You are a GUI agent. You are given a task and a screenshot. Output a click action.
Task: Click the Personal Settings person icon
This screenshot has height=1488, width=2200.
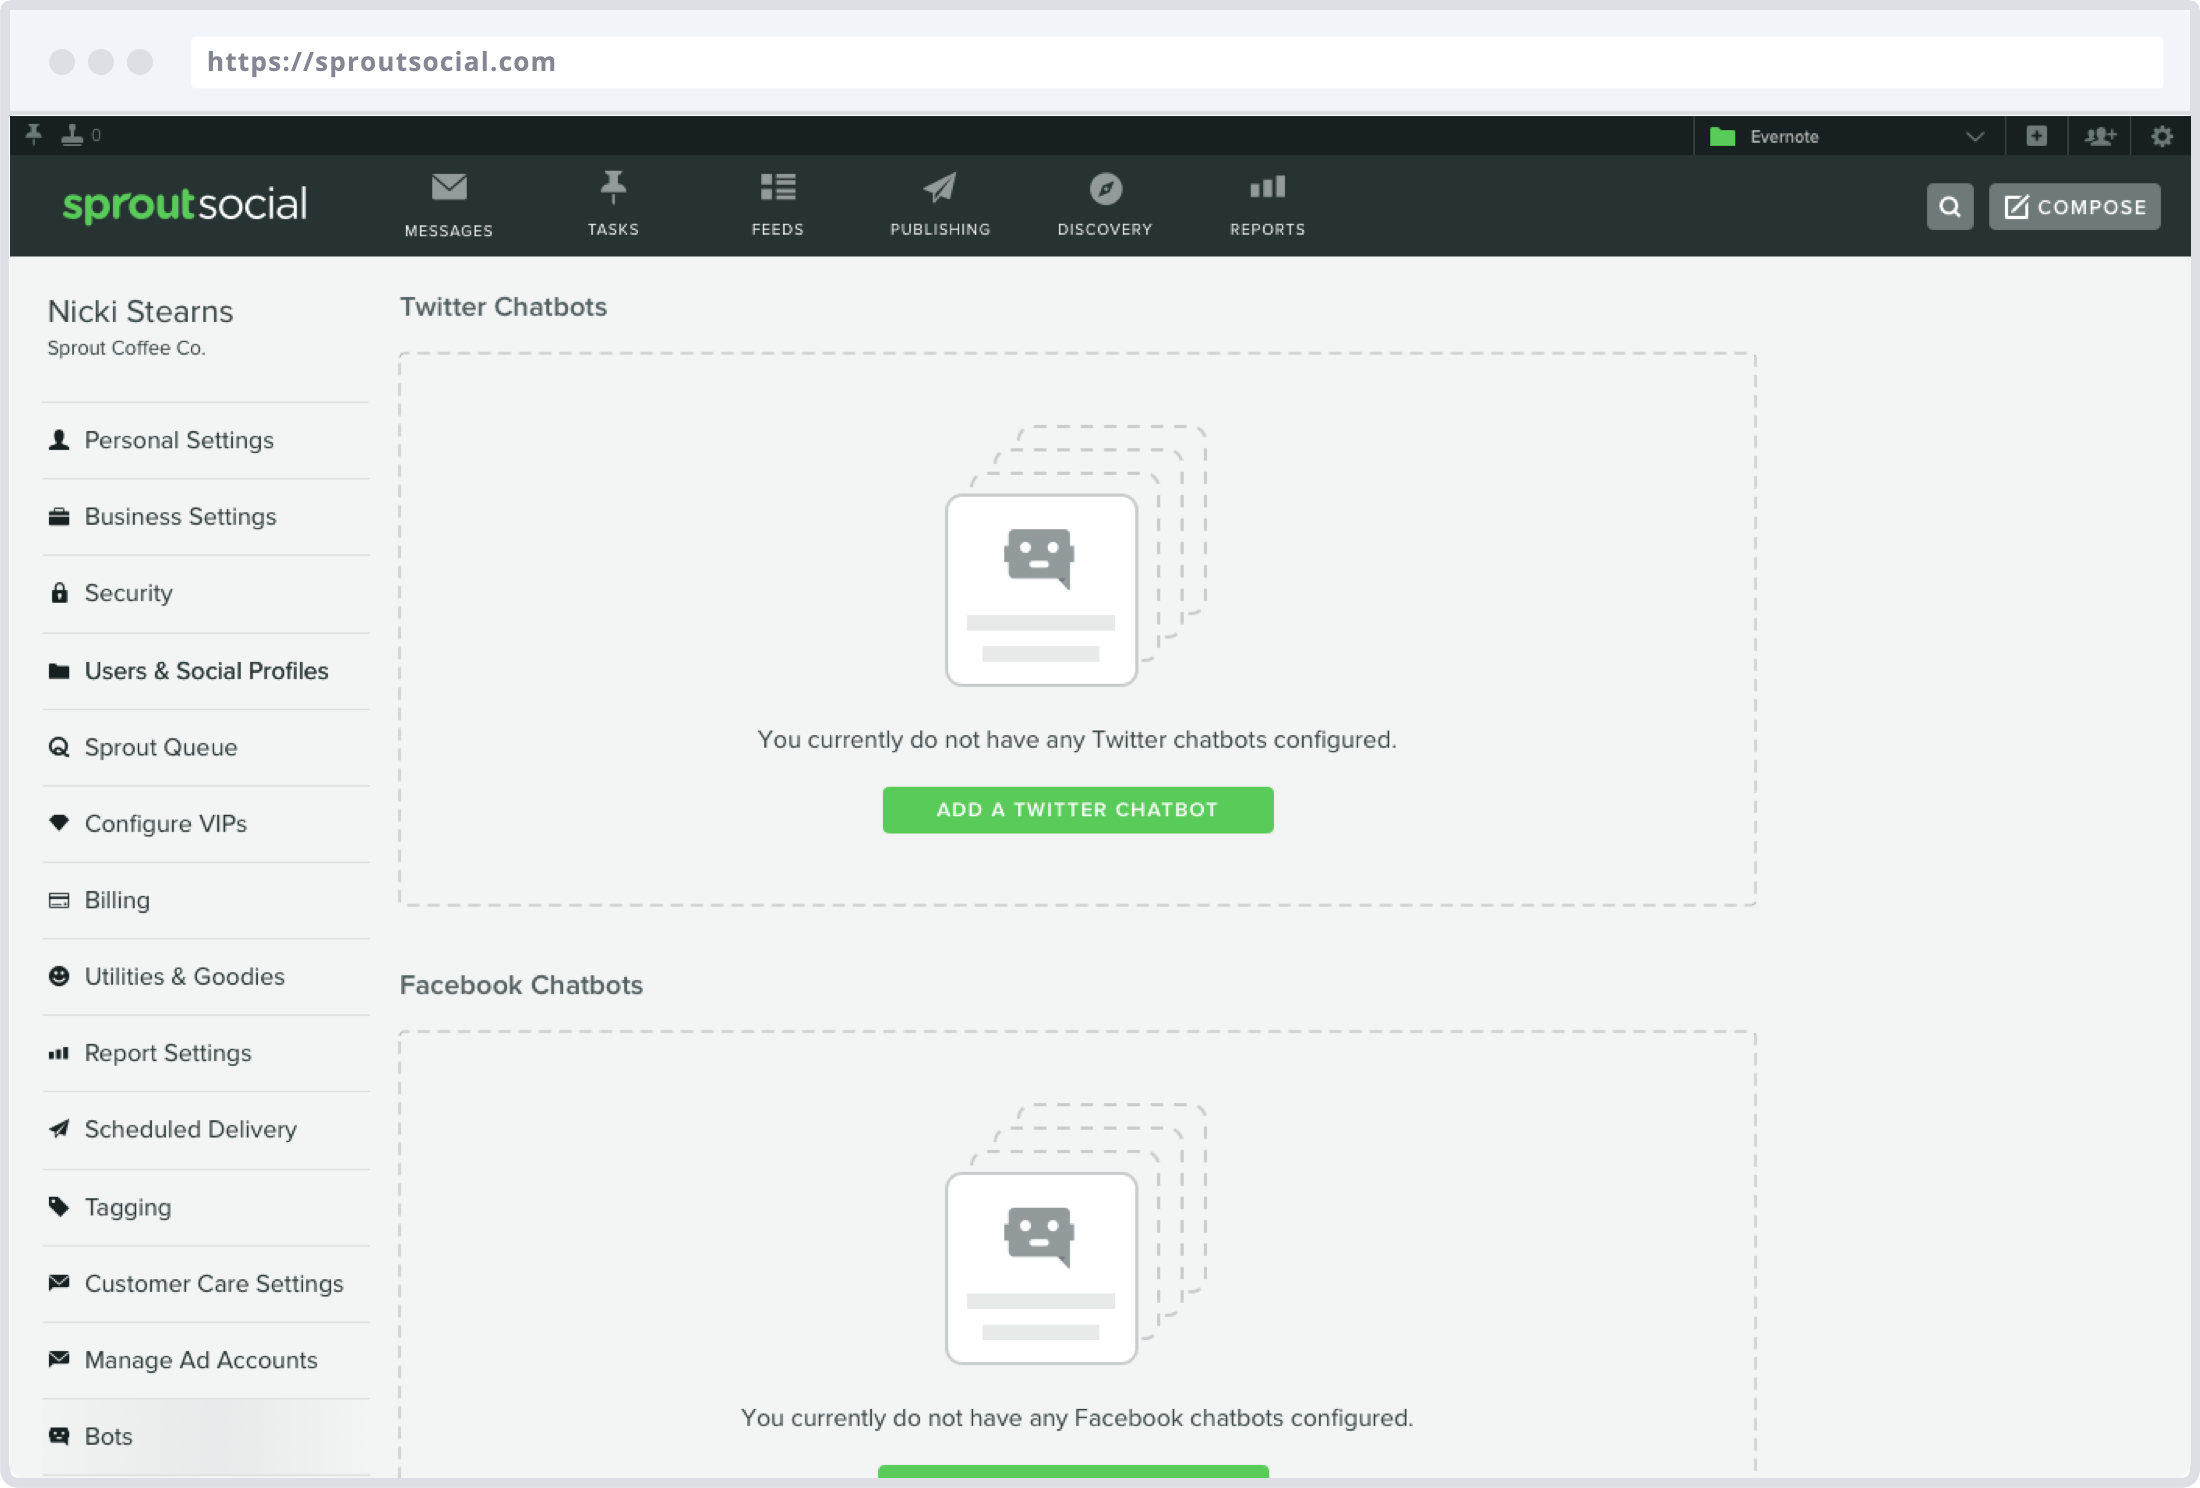click(x=59, y=440)
